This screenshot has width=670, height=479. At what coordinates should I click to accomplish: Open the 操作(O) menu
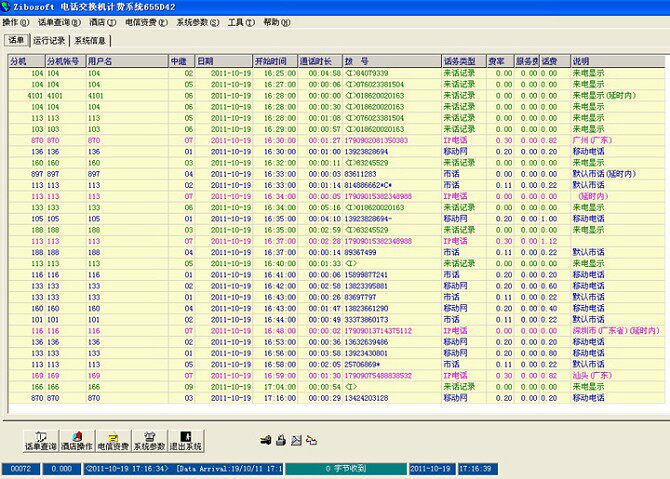coord(15,22)
